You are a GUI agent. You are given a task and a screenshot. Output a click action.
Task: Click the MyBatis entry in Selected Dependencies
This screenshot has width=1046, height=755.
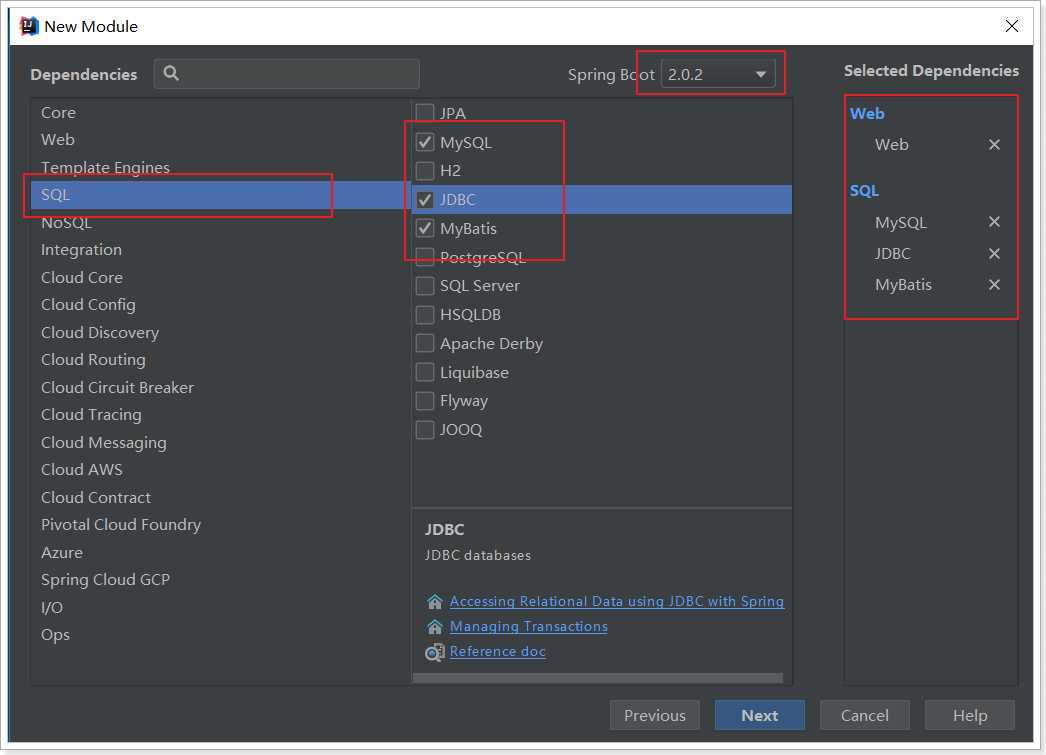903,285
